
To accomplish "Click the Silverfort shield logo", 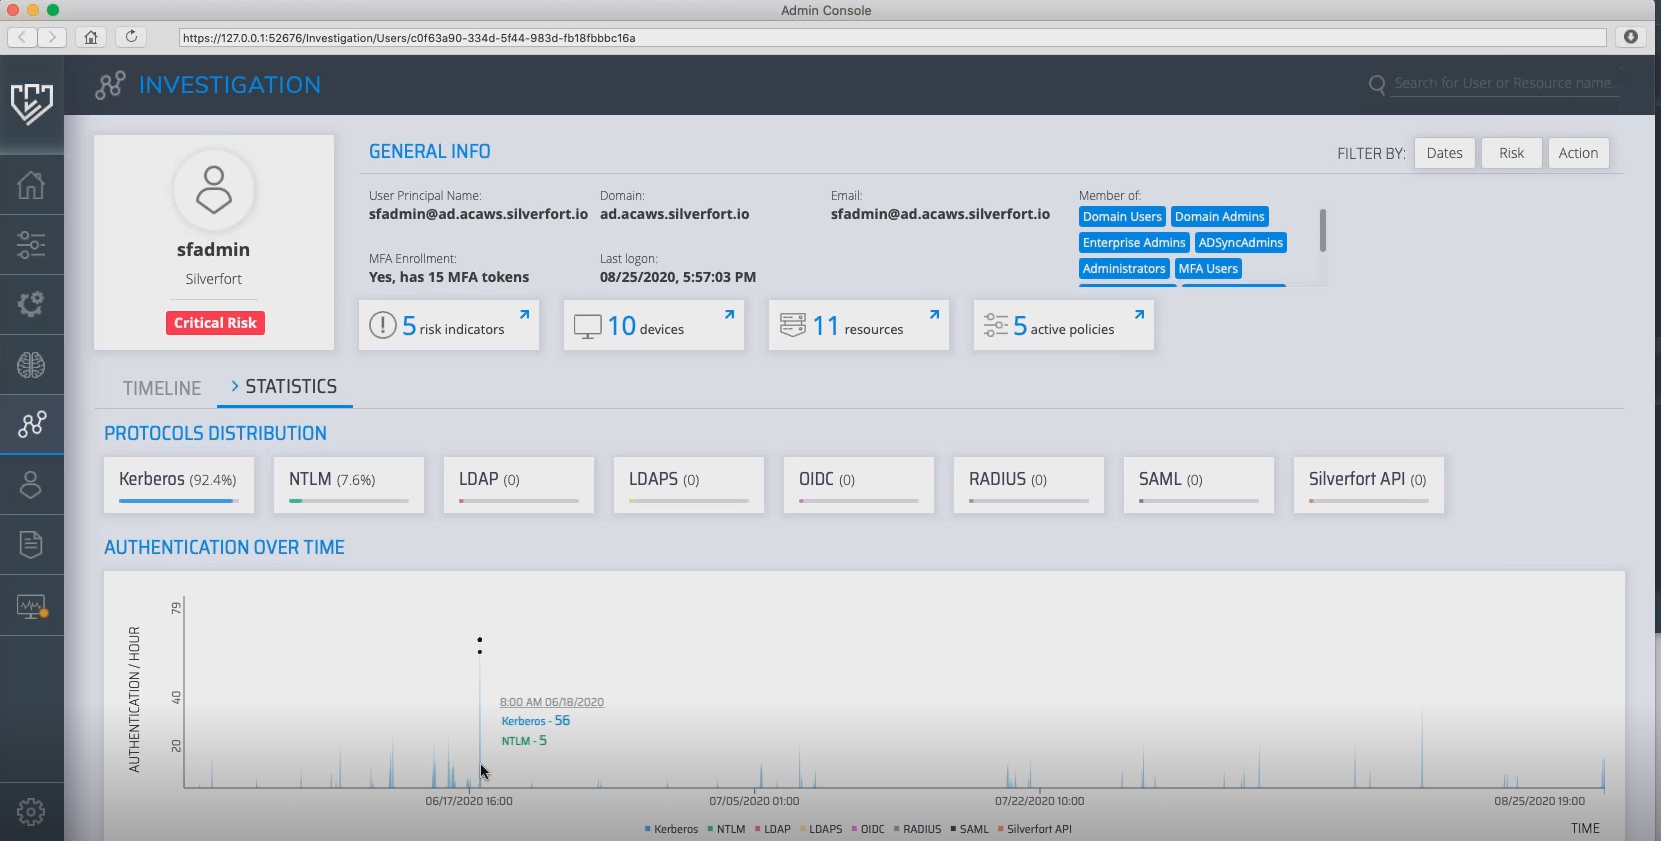I will (x=31, y=103).
